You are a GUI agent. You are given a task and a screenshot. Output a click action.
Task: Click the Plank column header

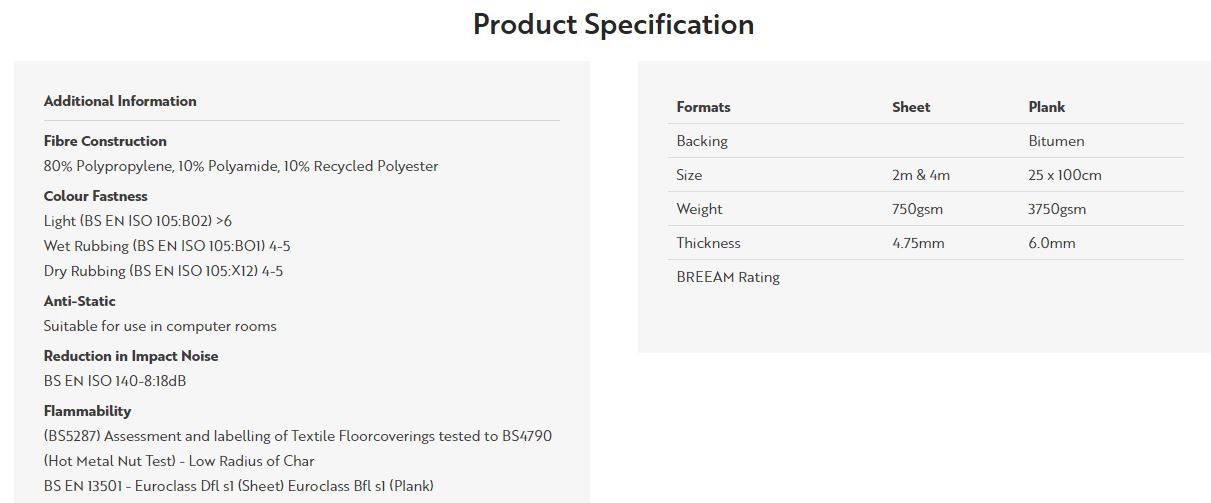point(1046,107)
